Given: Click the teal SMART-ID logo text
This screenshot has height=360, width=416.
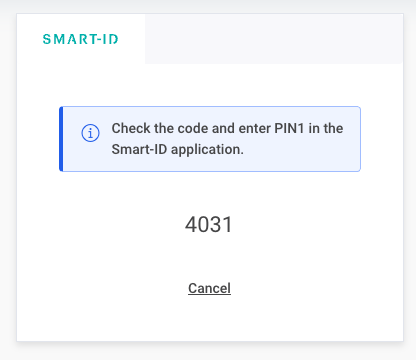Looking at the screenshot, I should (x=81, y=39).
